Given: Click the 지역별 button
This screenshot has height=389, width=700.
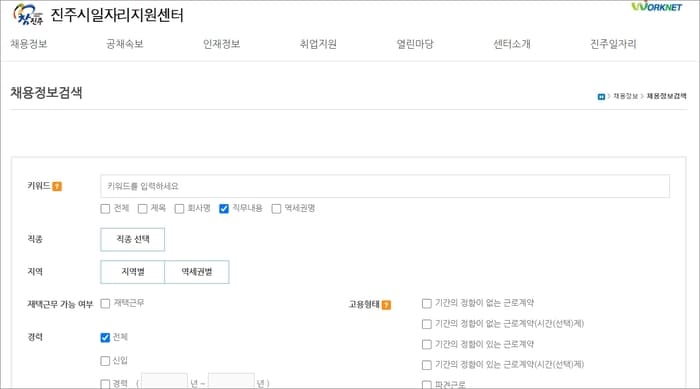Looking at the screenshot, I should (133, 272).
